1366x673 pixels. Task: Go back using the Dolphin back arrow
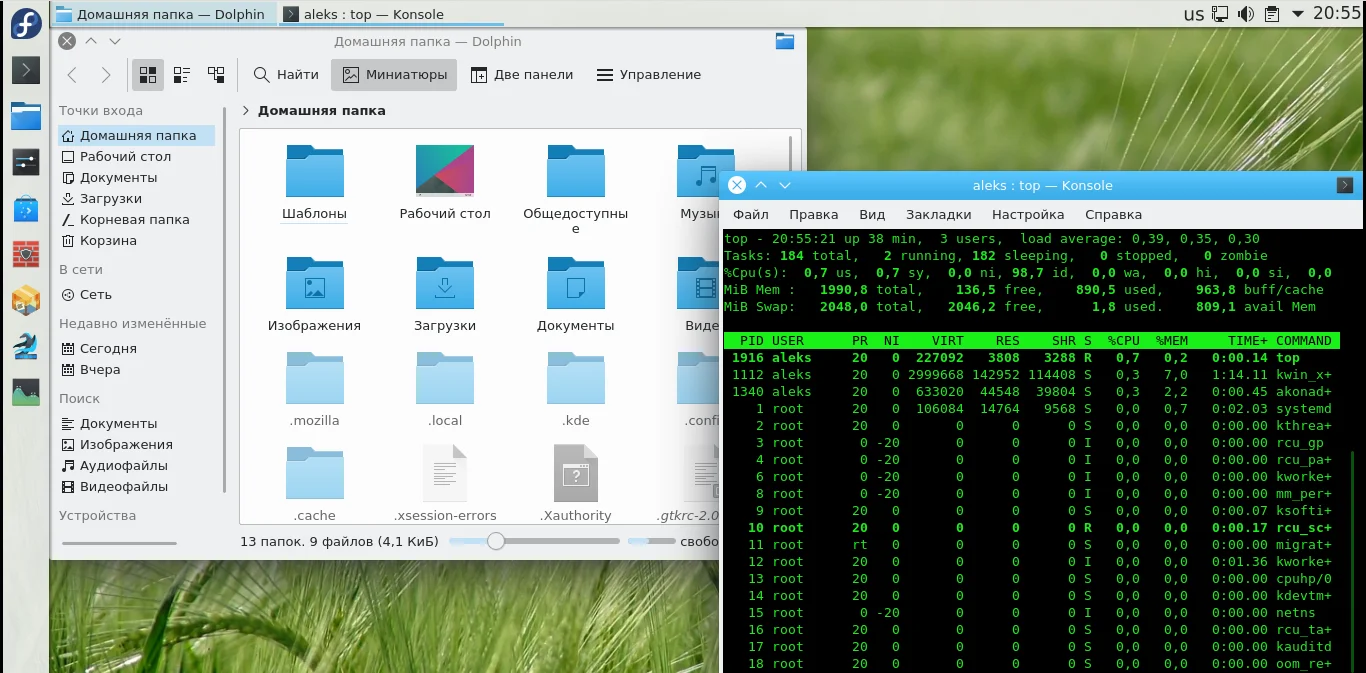72,75
